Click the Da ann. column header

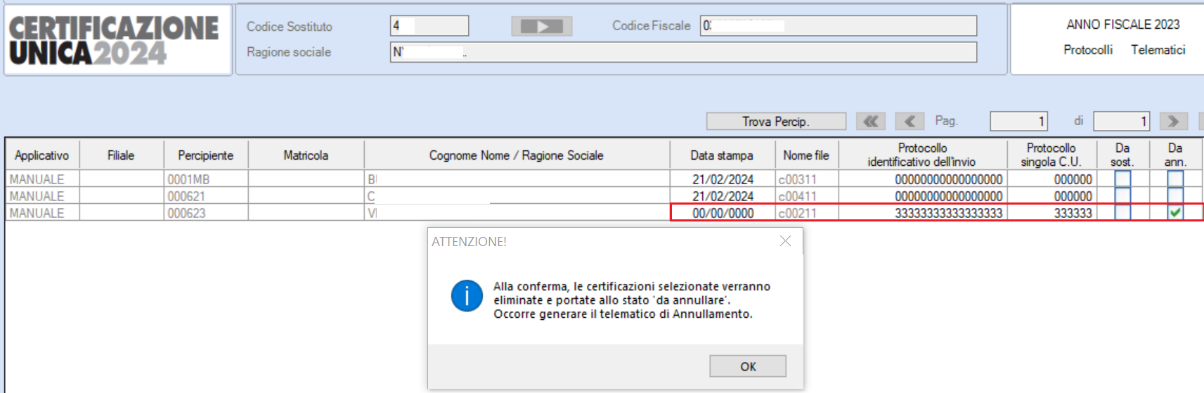tap(1175, 155)
